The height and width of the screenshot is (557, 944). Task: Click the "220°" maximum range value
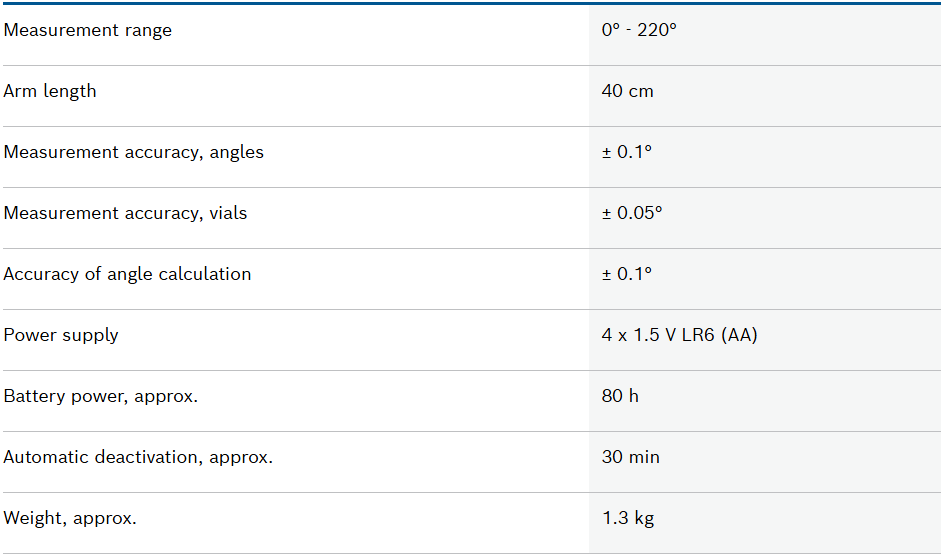tap(658, 30)
